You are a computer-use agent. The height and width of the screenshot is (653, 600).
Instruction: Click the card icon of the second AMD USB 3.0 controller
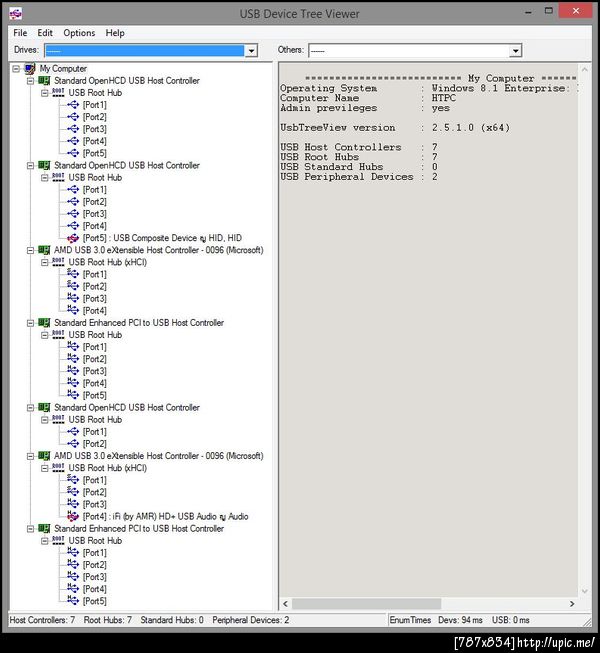pos(44,456)
